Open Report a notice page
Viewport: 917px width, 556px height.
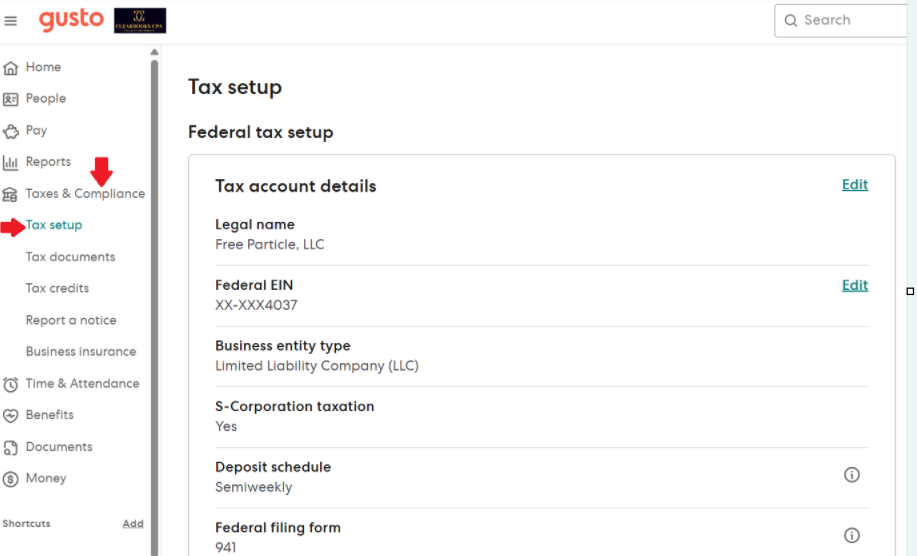(71, 320)
